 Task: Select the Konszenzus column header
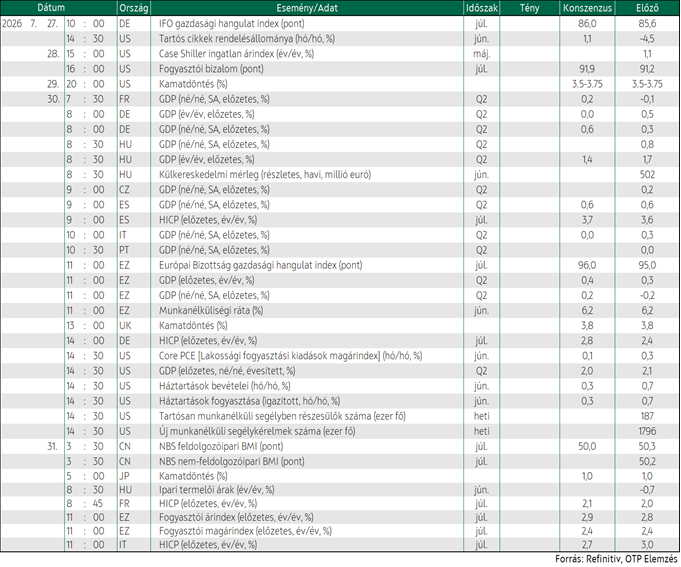[x=587, y=8]
